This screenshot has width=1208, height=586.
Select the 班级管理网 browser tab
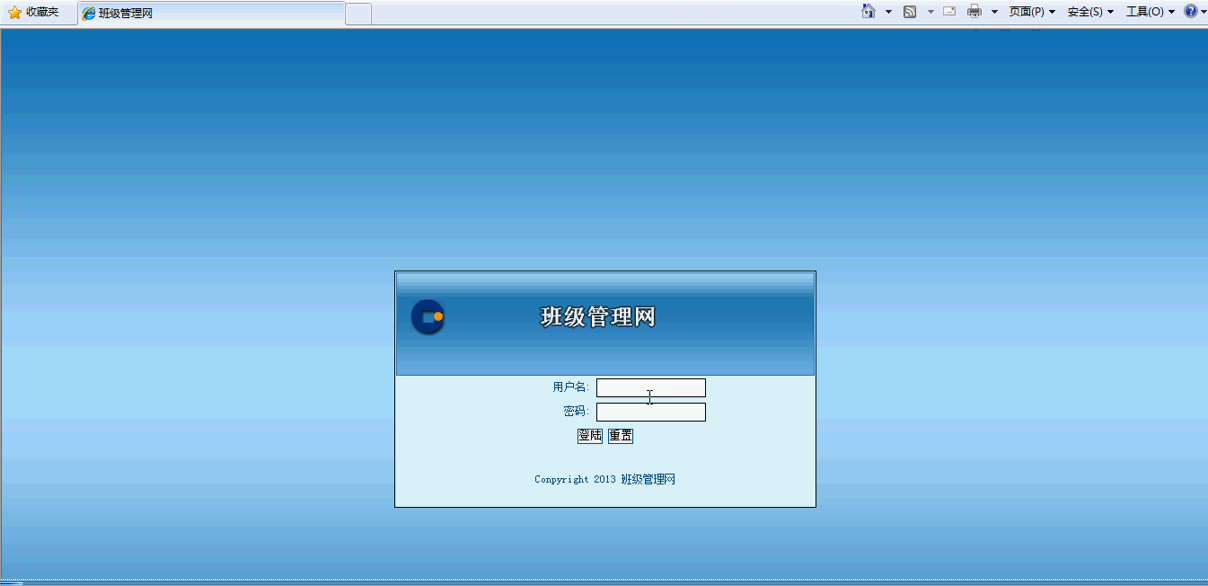(211, 13)
